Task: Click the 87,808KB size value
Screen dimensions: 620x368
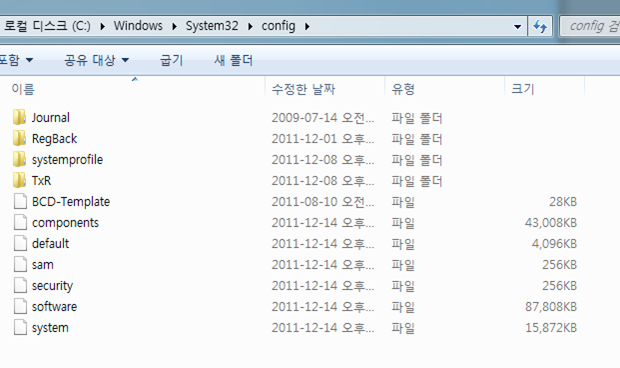Action: point(551,306)
